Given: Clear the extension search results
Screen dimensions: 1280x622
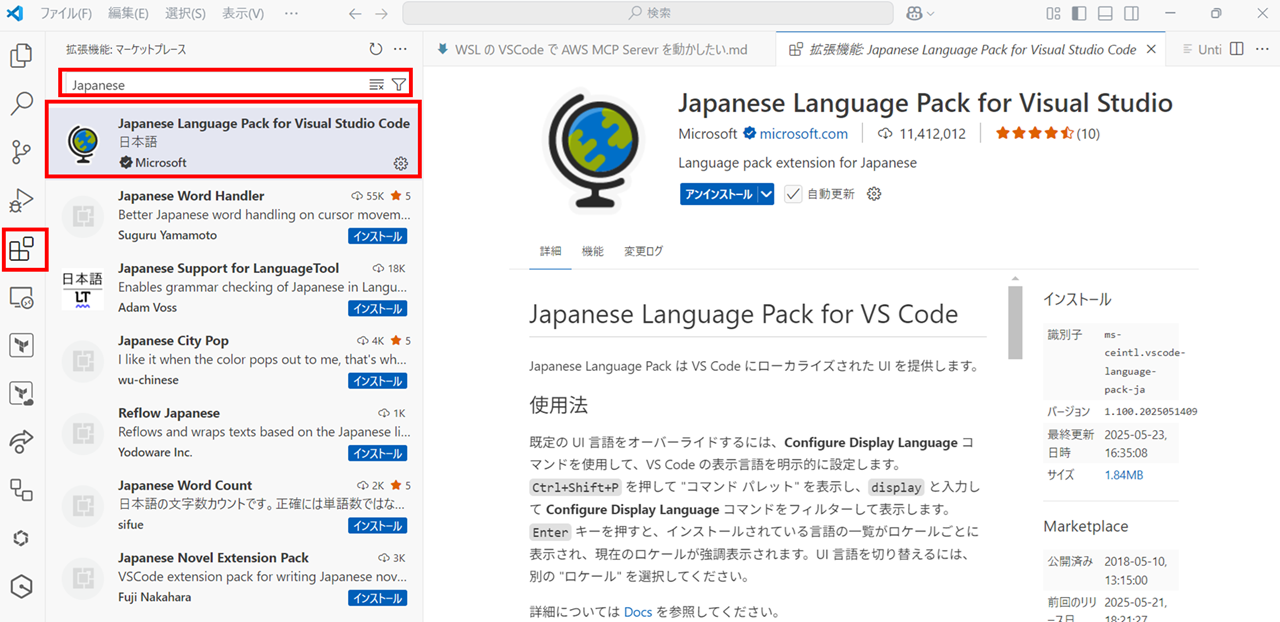Looking at the screenshot, I should coord(376,85).
